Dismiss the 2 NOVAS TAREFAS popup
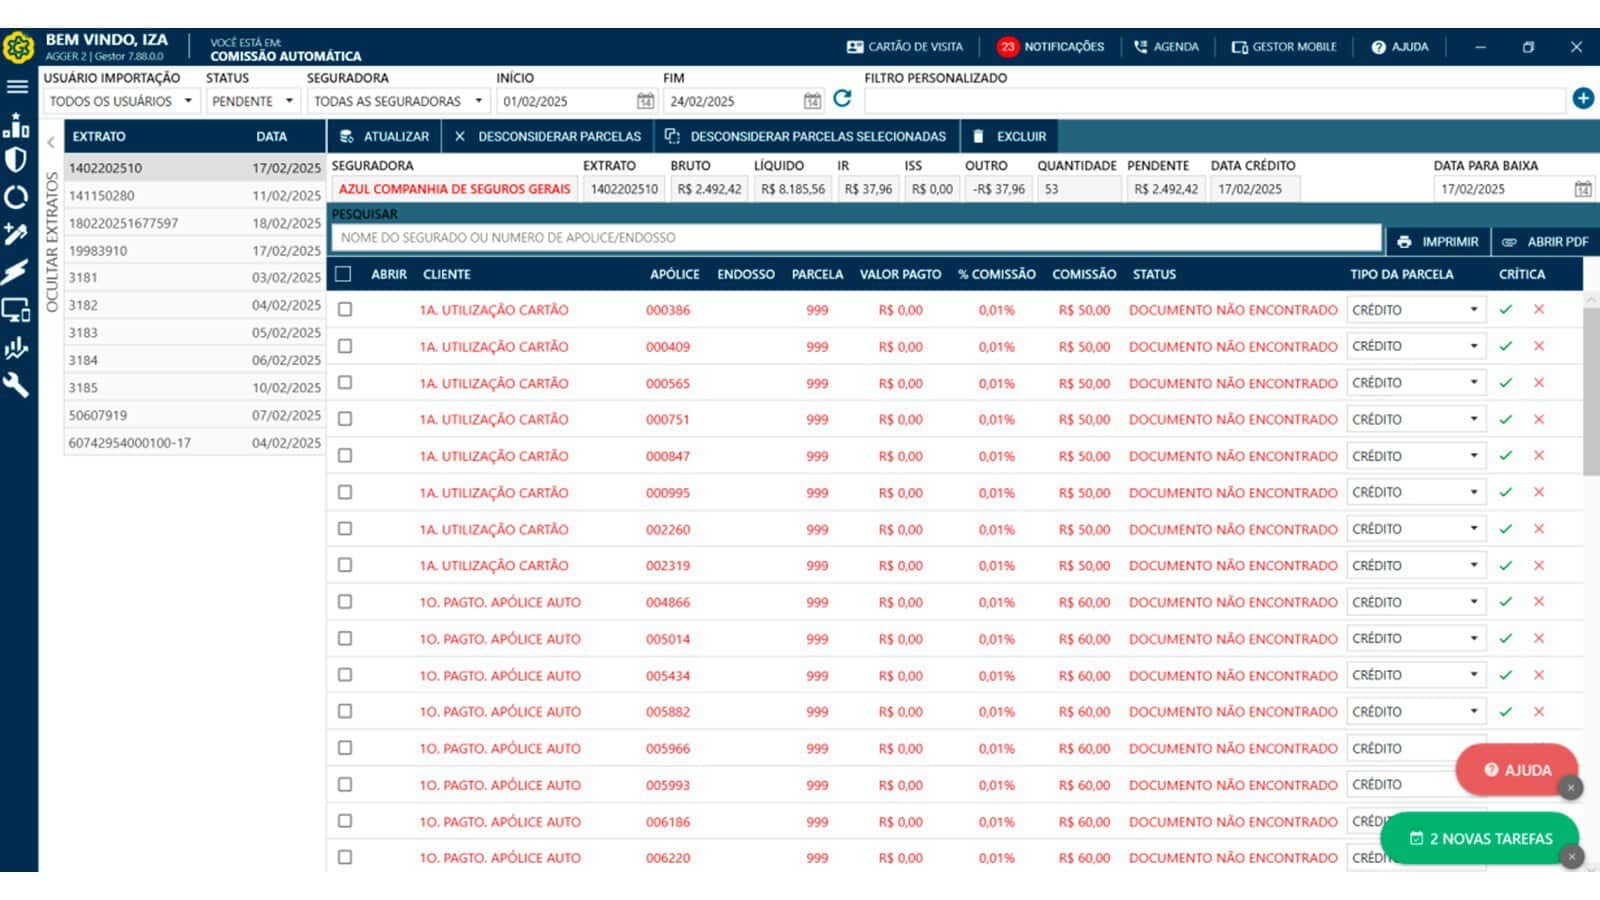Image resolution: width=1600 pixels, height=900 pixels. [1572, 857]
